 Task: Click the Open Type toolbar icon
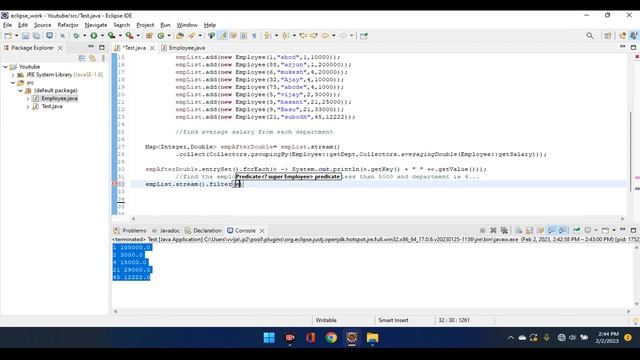pyautogui.click(x=180, y=36)
